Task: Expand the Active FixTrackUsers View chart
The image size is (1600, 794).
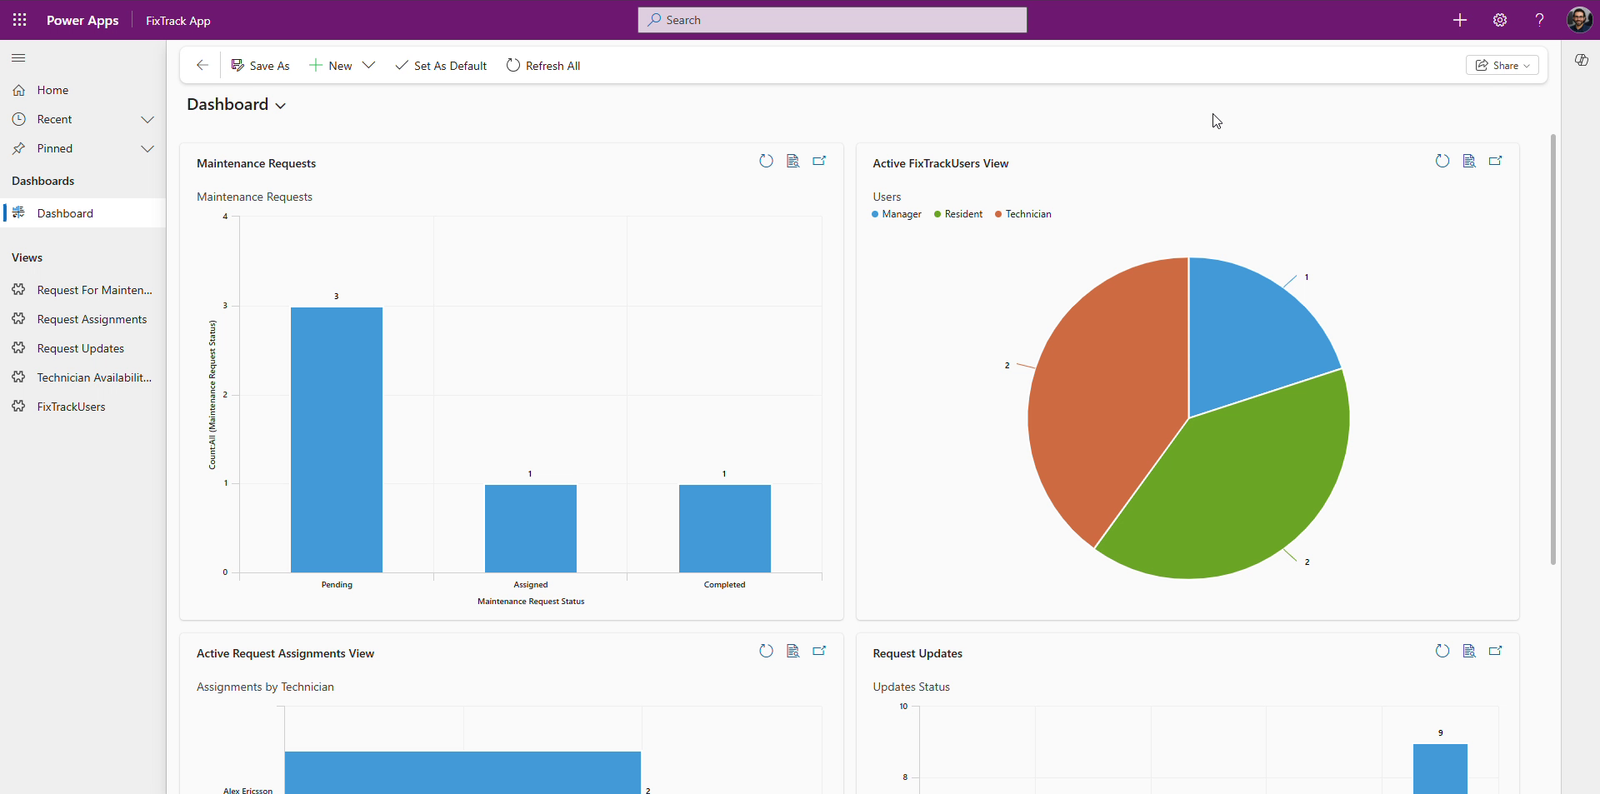Action: (1495, 161)
